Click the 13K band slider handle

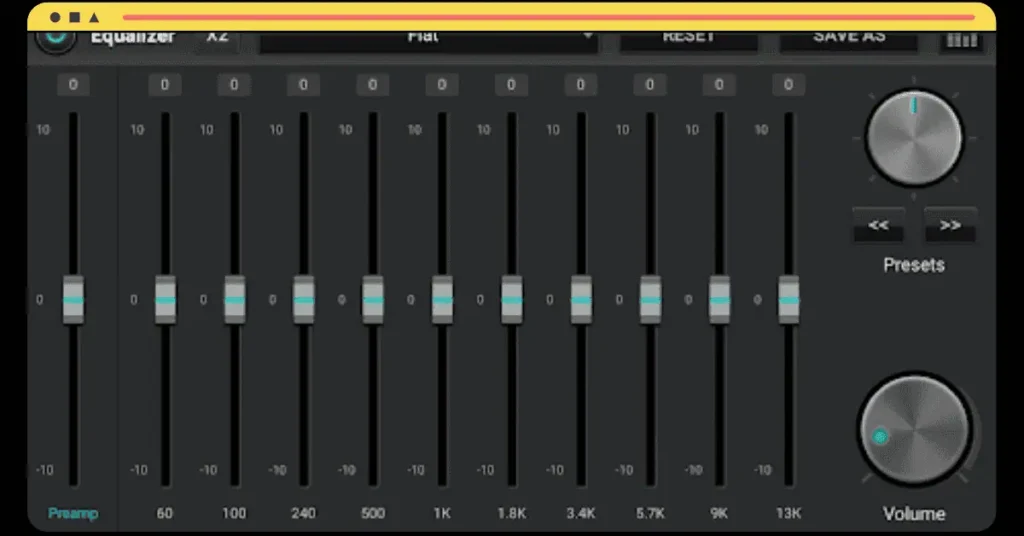pos(788,300)
